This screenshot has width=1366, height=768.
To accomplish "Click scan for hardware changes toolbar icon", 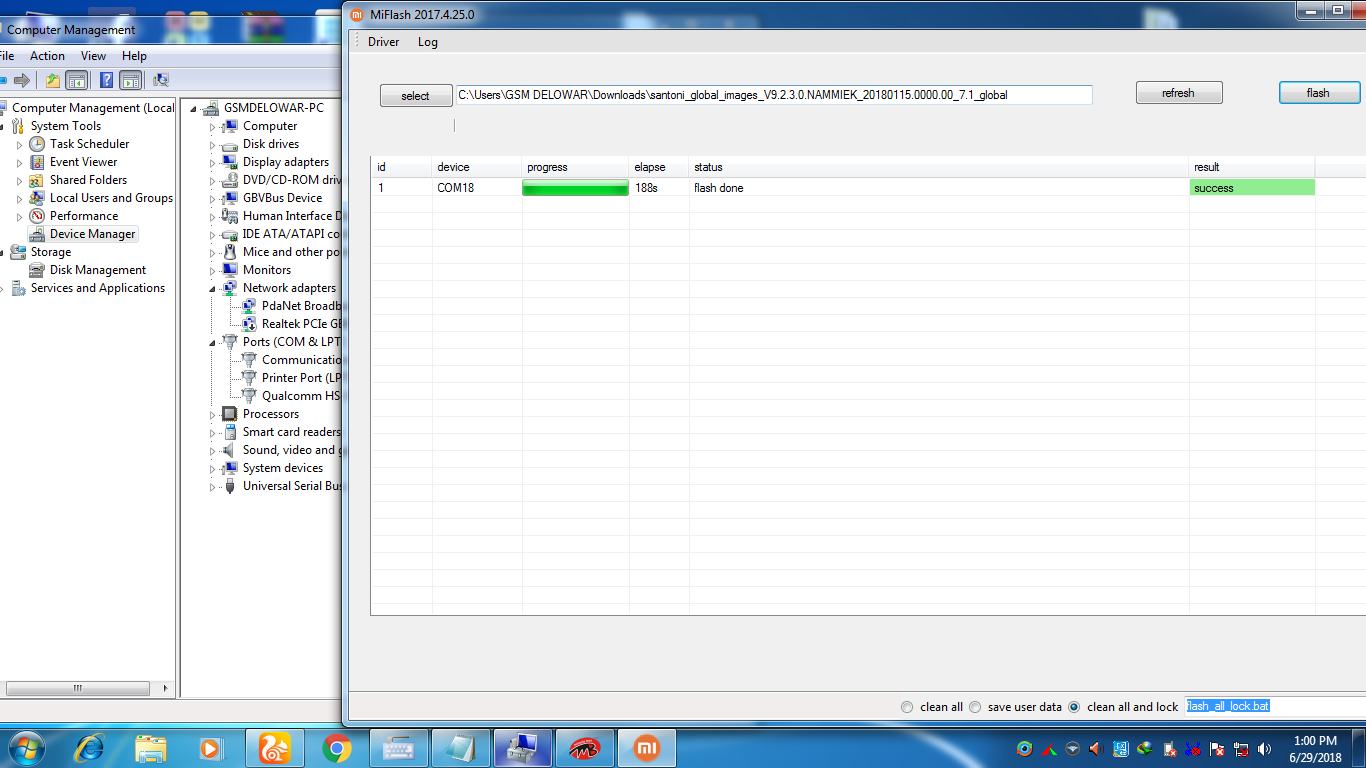I will point(161,80).
